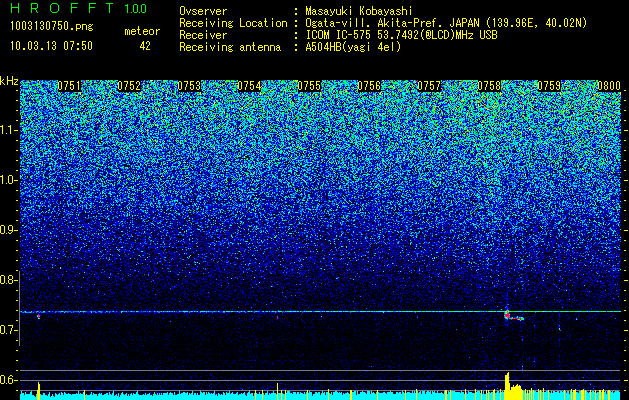Screen dimensions: 629x400
Task: Click the 0752 time marker
Action: click(129, 86)
